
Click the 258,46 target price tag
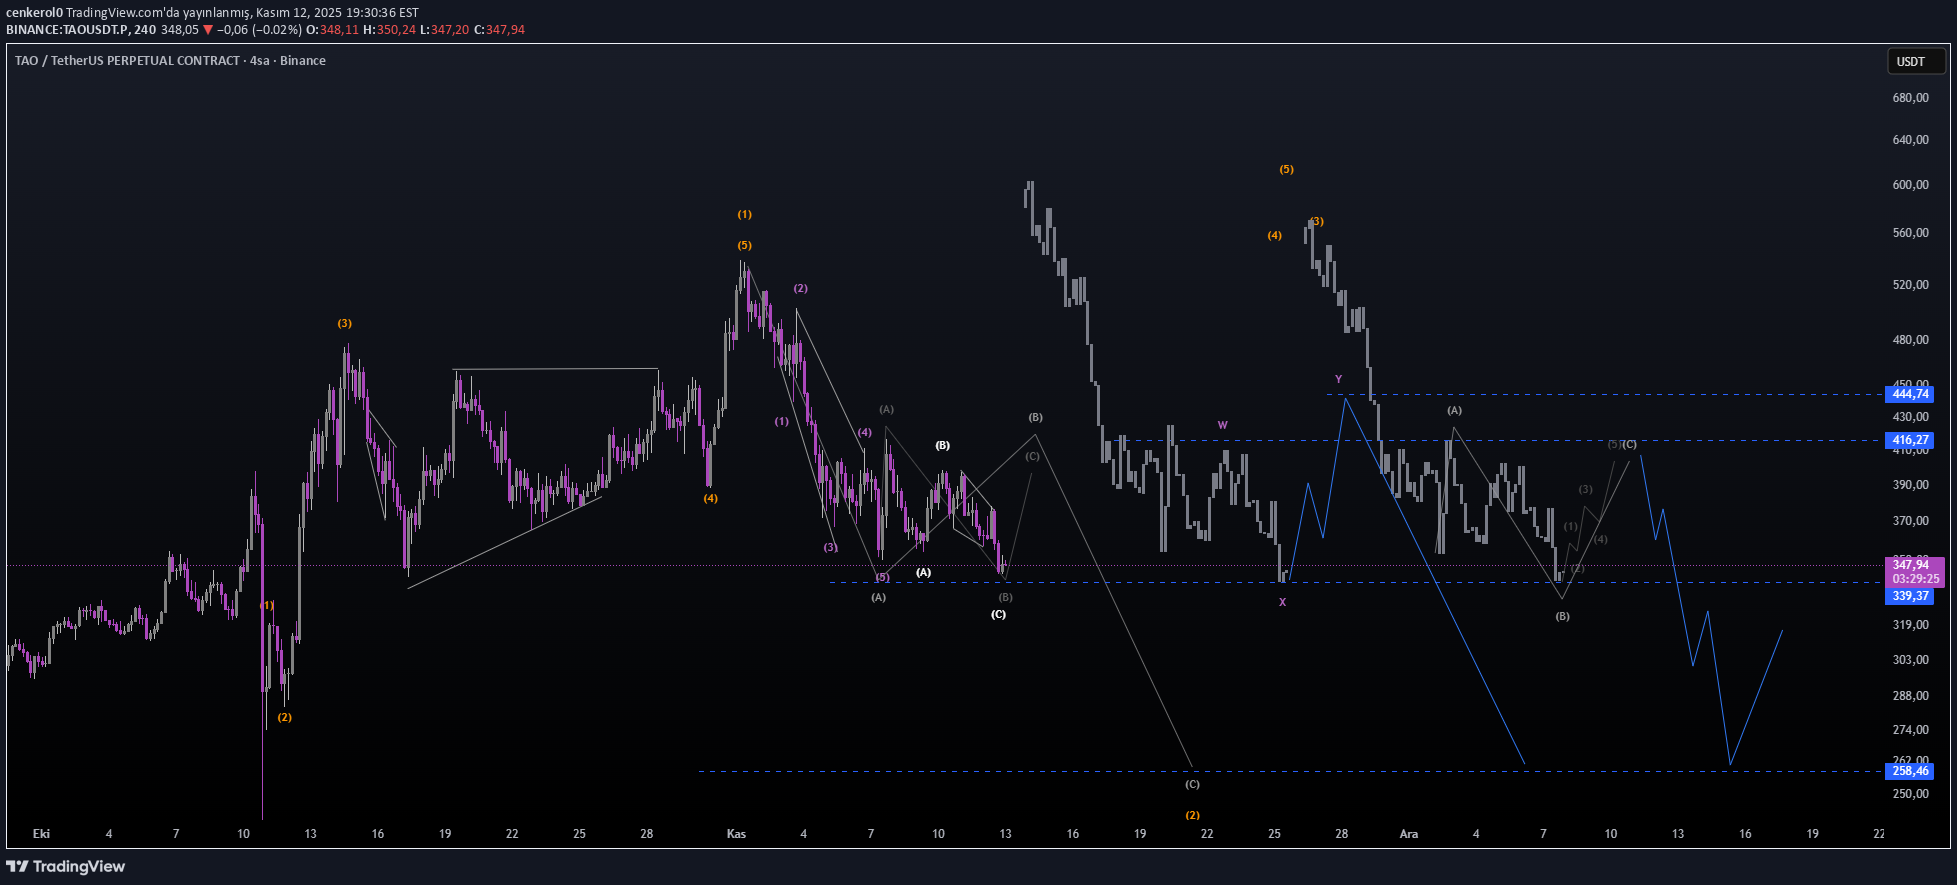click(1909, 771)
